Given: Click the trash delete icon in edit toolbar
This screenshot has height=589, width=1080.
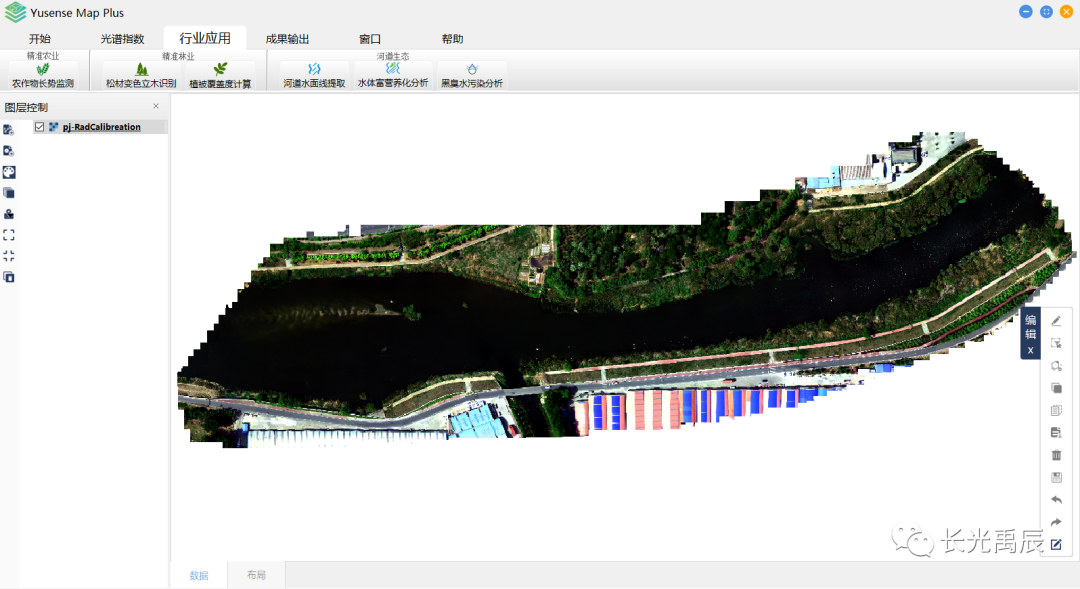Looking at the screenshot, I should (1056, 455).
